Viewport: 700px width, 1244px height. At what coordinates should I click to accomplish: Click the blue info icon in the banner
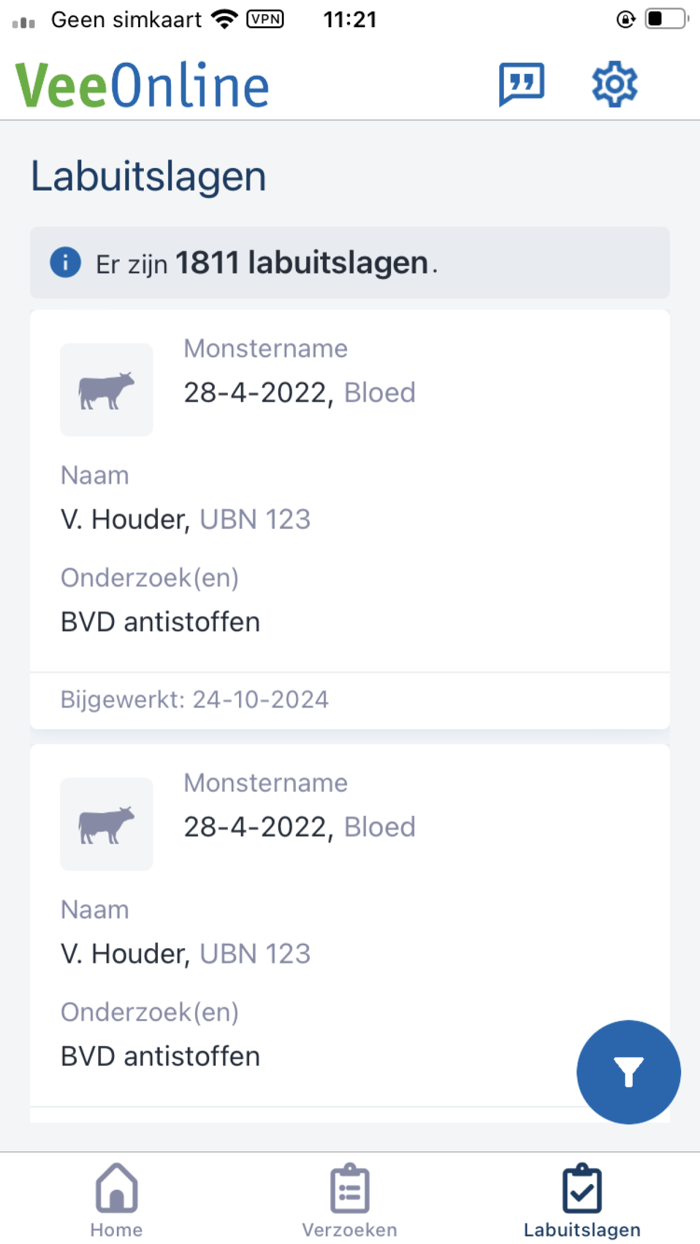coord(65,262)
